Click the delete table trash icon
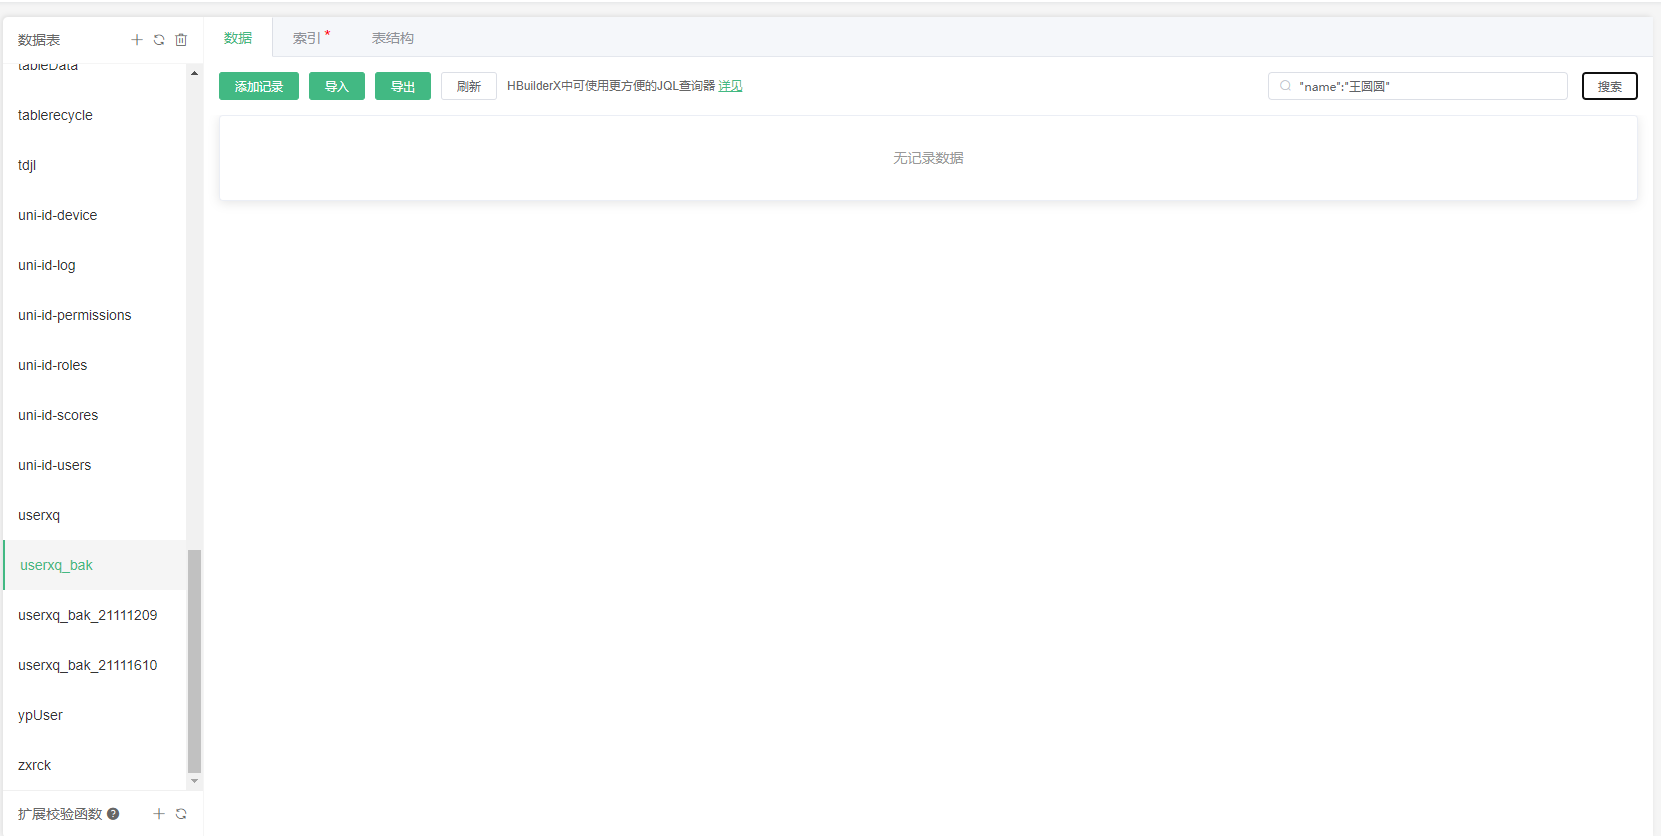 point(181,40)
